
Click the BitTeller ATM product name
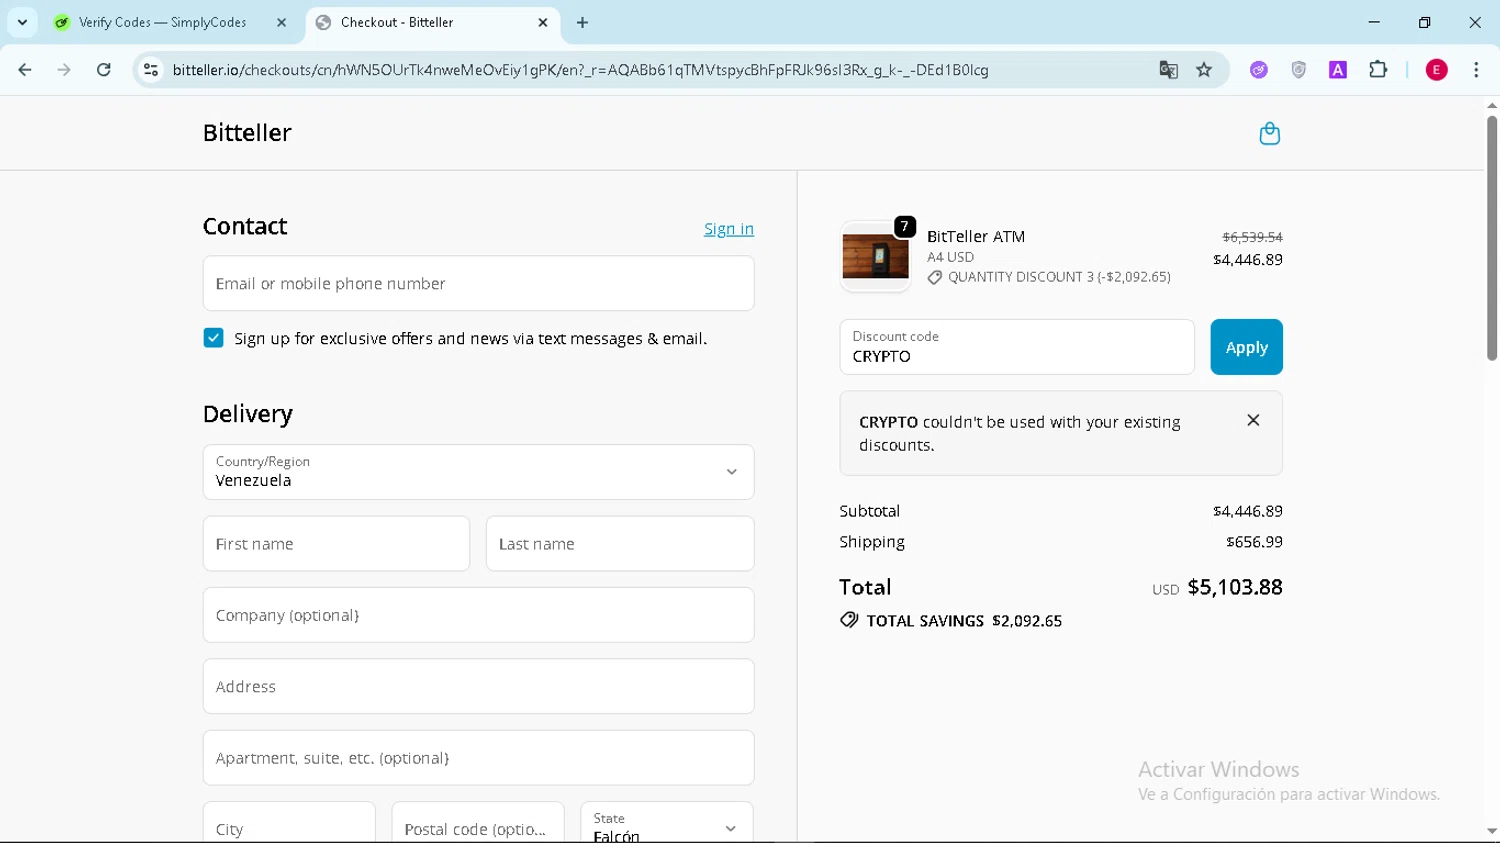coord(976,236)
